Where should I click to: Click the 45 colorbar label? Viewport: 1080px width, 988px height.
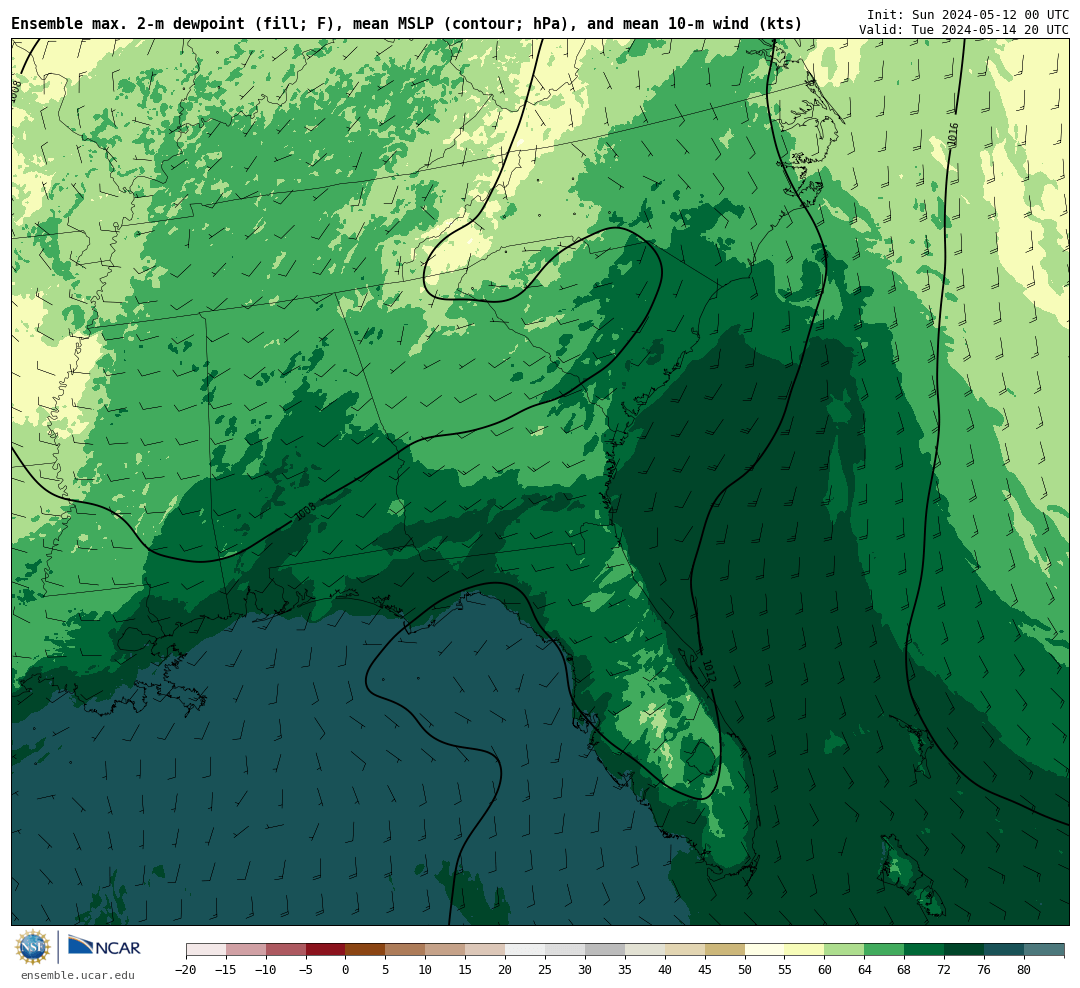tap(705, 970)
